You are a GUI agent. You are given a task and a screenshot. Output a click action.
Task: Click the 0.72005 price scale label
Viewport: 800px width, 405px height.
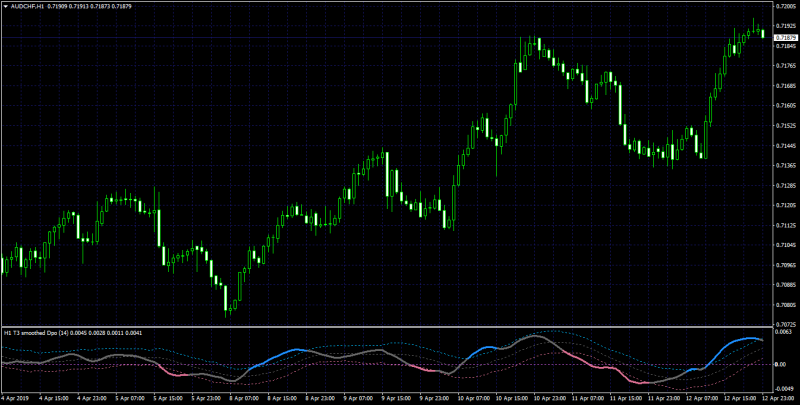click(786, 6)
